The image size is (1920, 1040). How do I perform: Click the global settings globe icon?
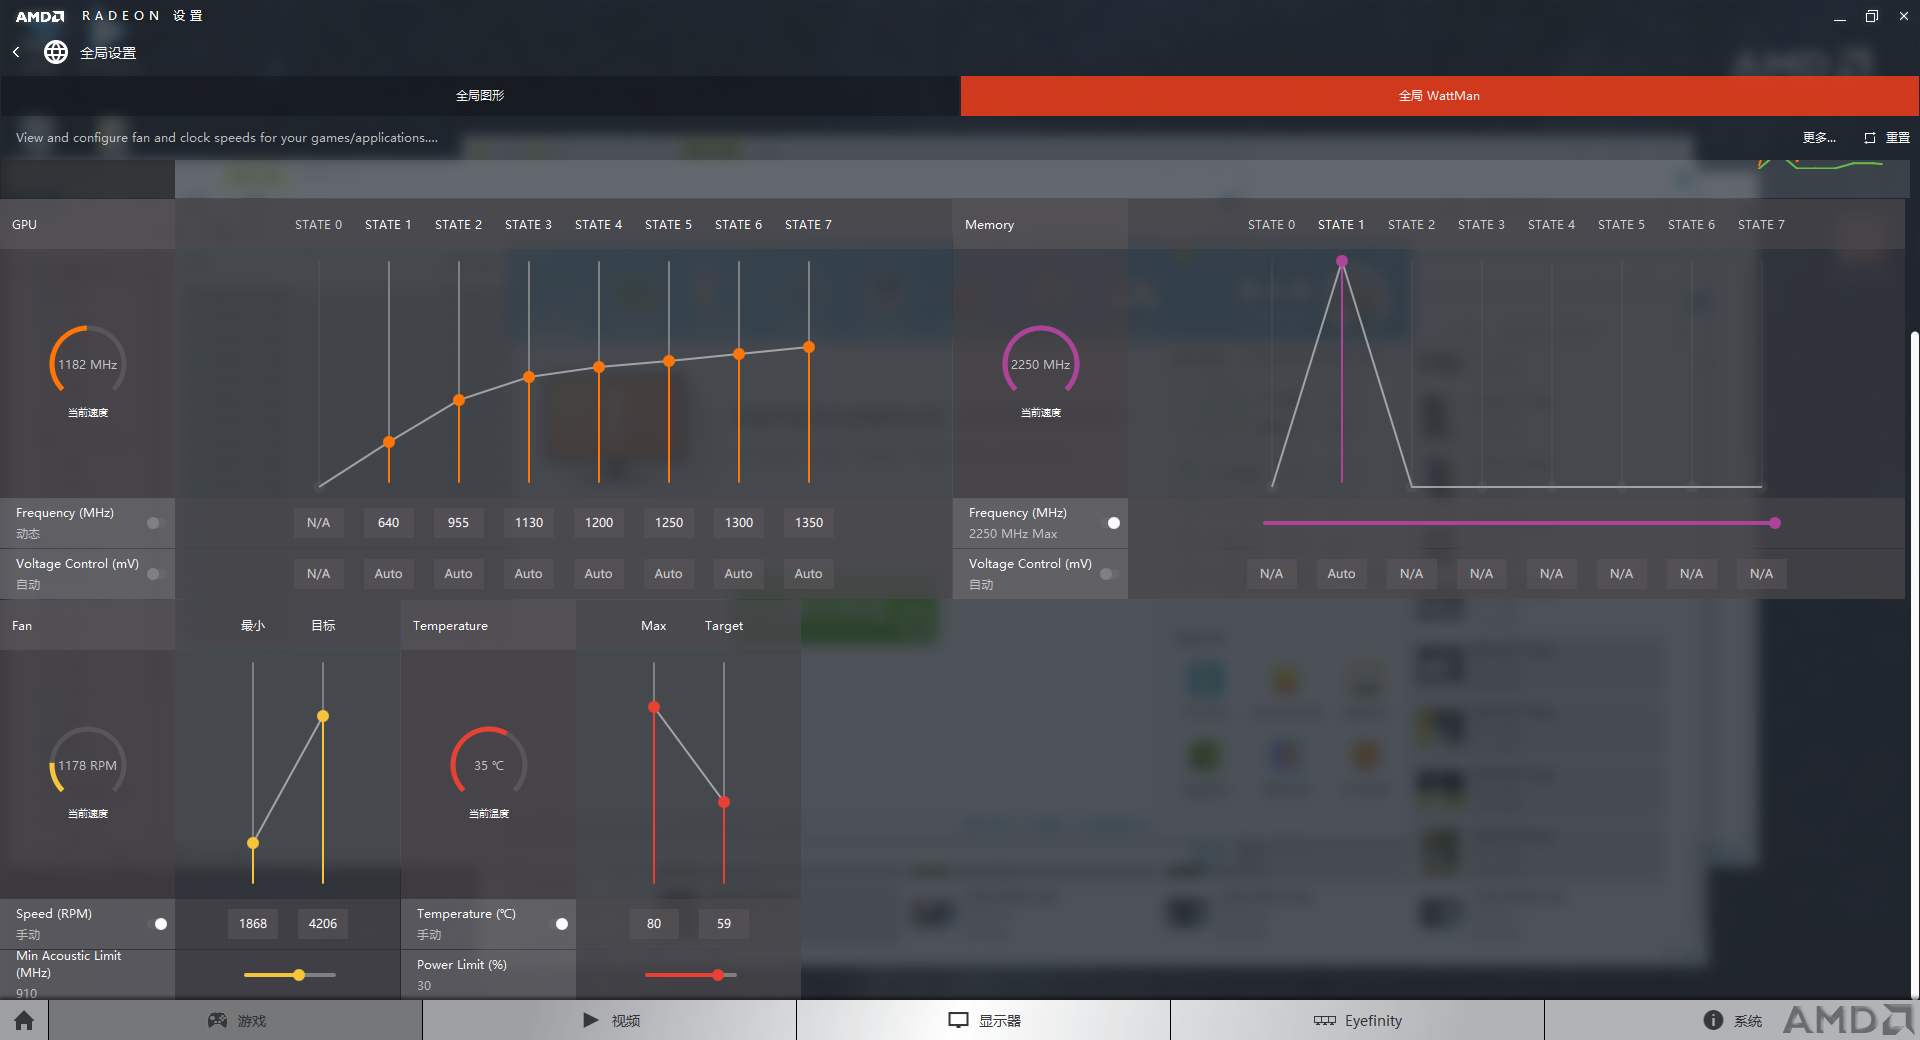(56, 52)
